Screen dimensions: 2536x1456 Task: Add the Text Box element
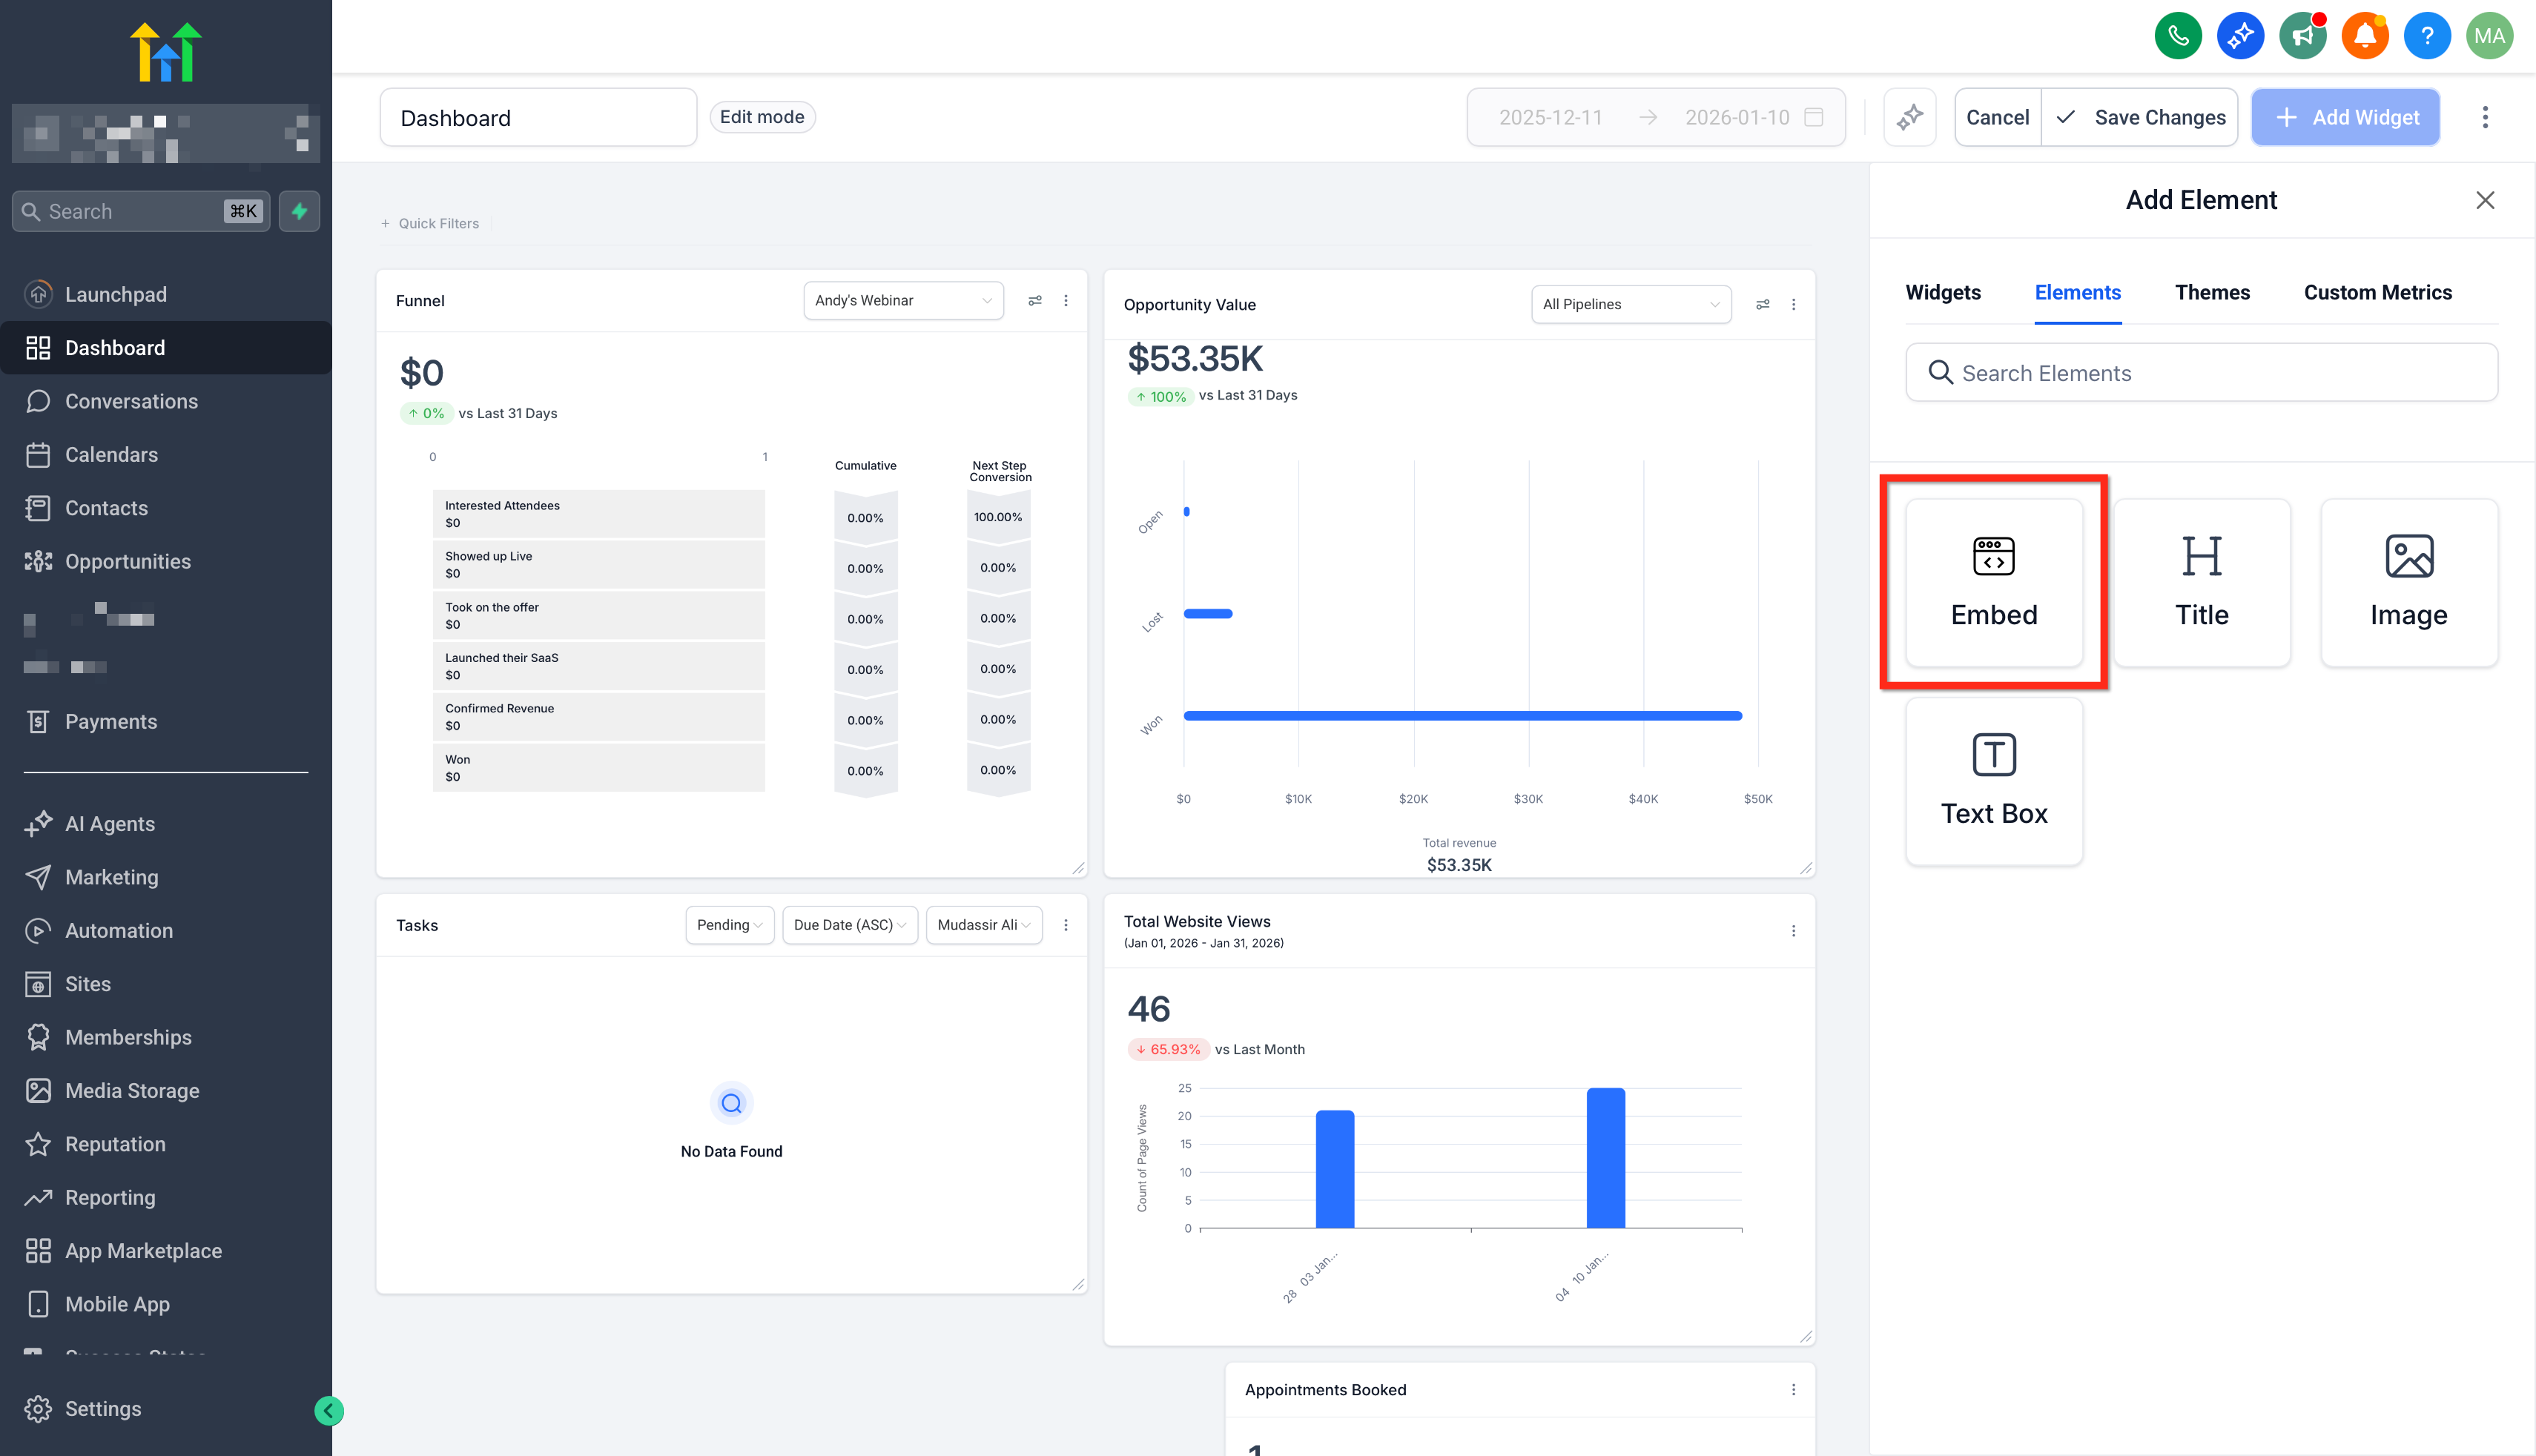tap(1993, 781)
